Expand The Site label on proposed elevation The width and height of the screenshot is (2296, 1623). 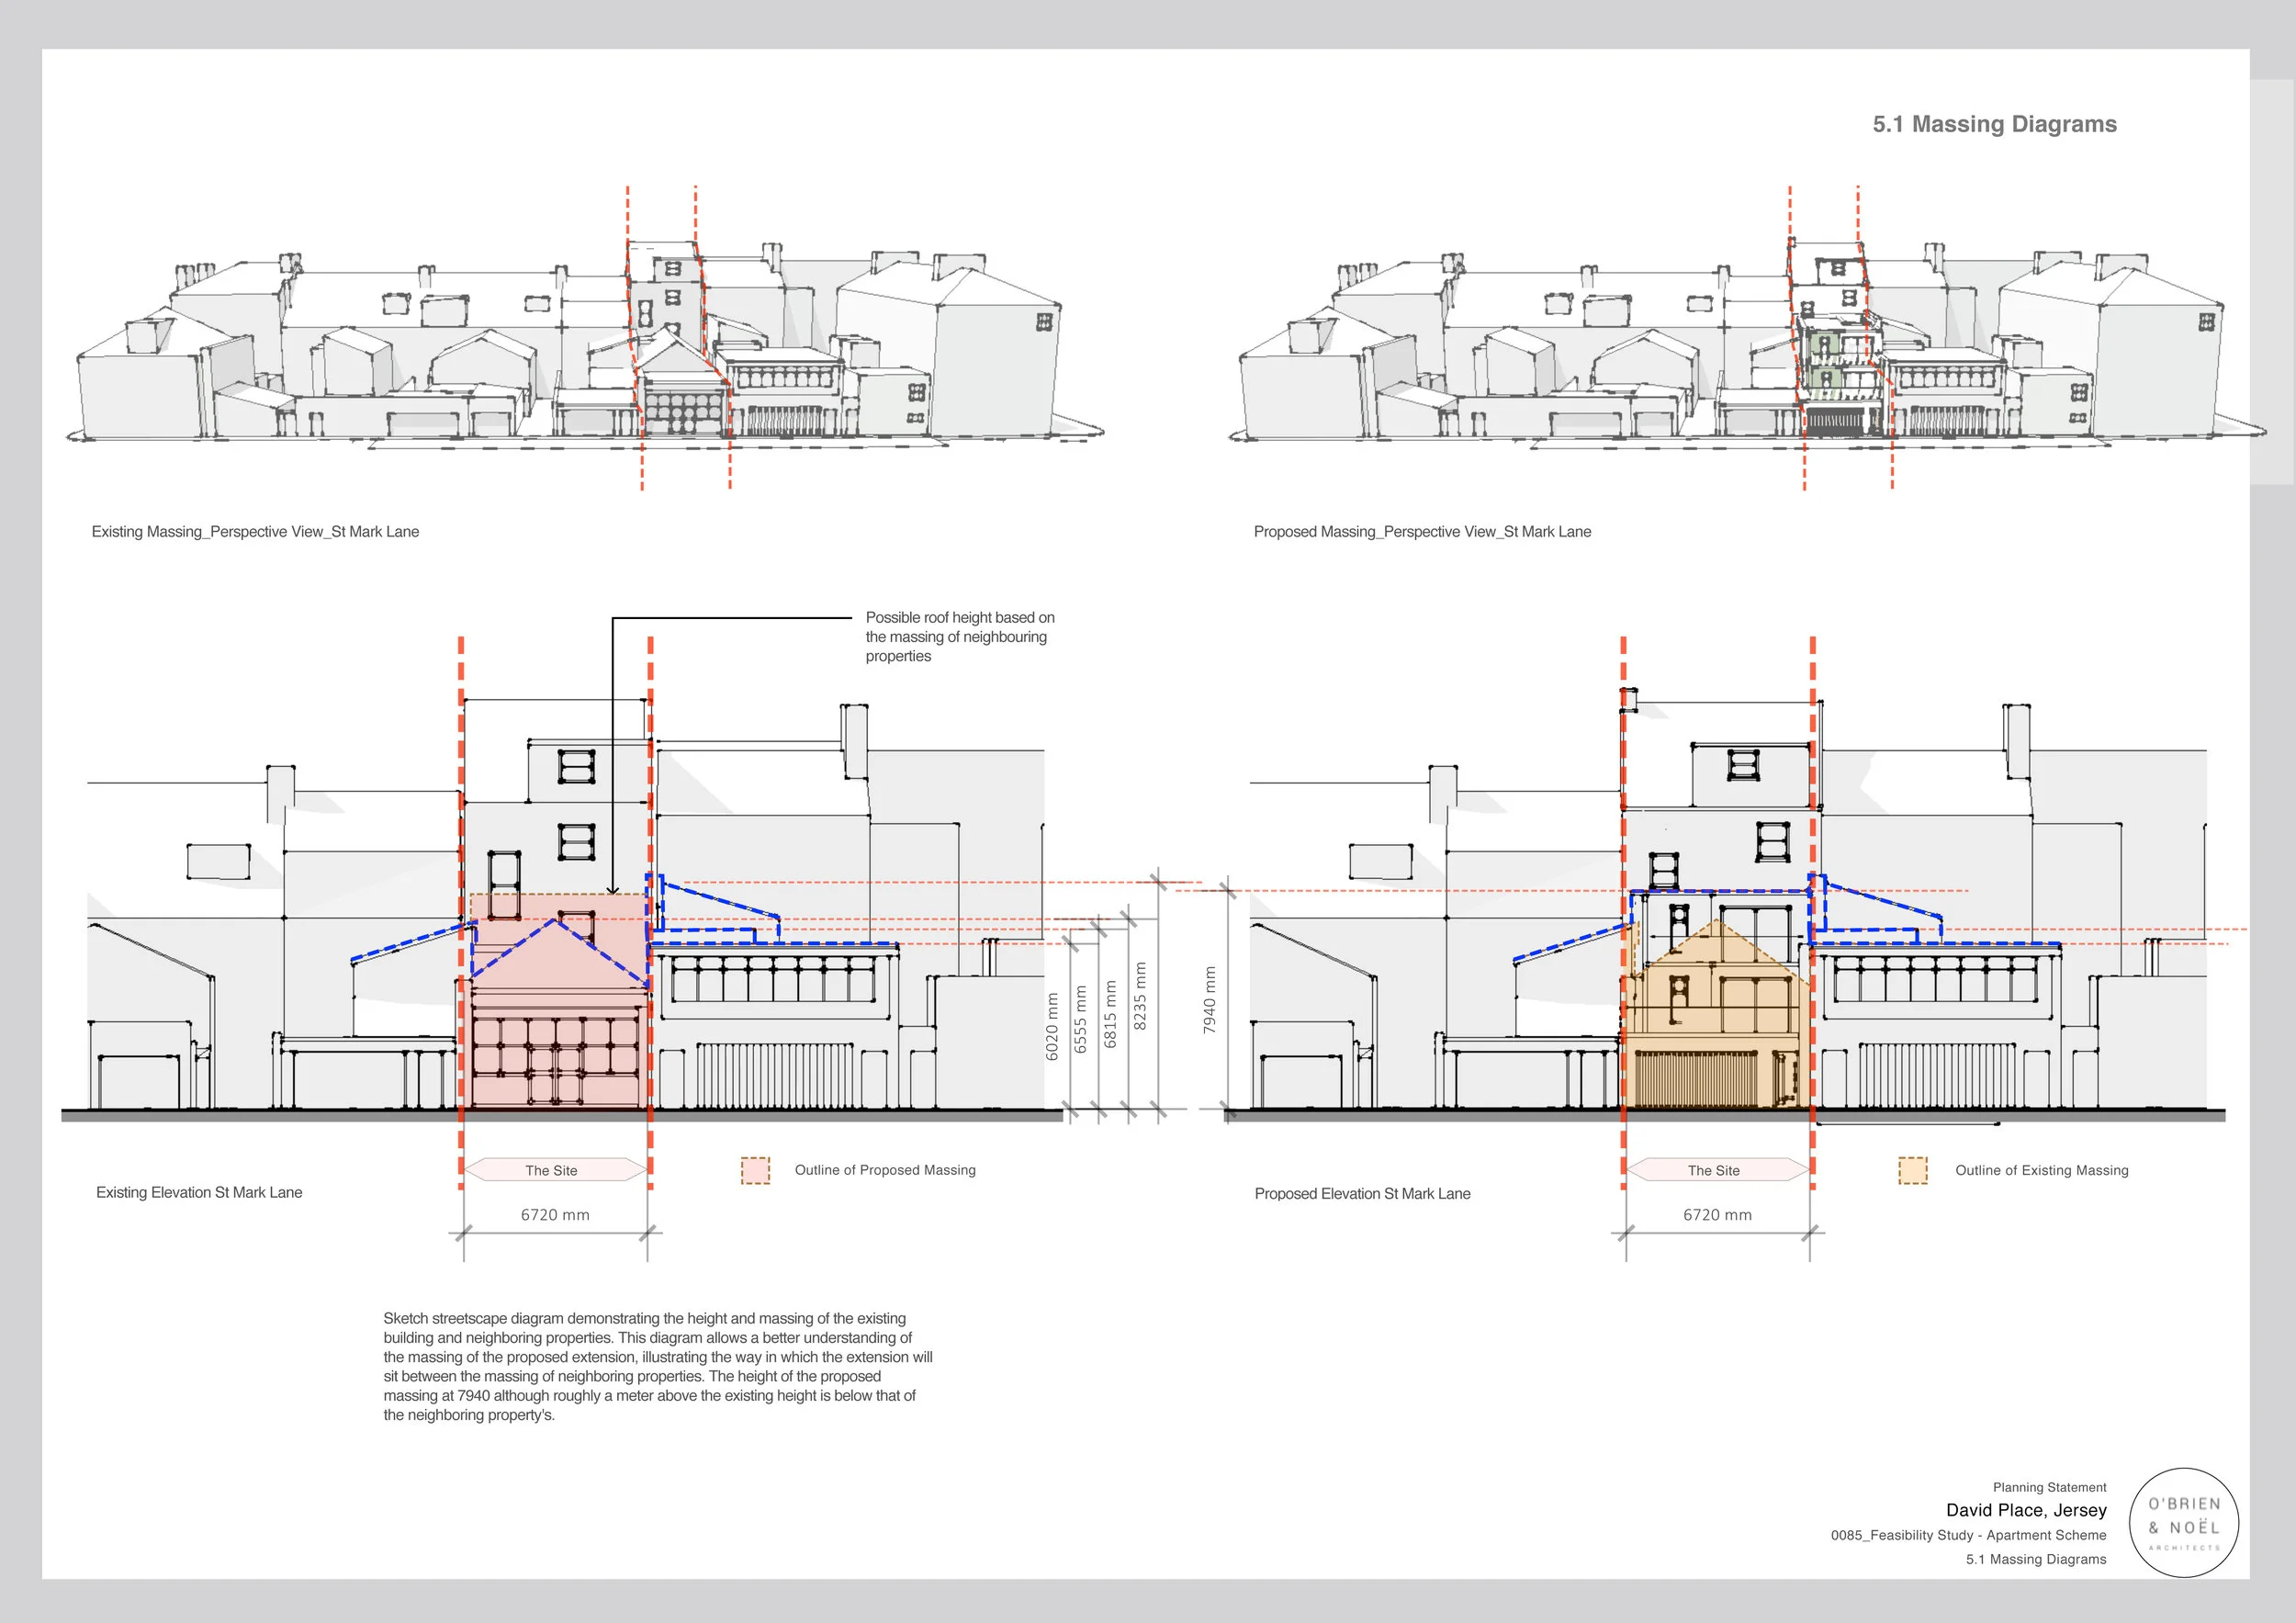click(x=1715, y=1170)
